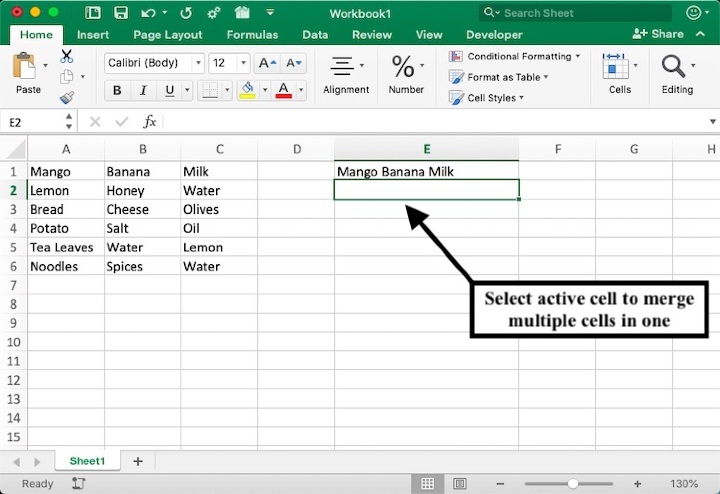The width and height of the screenshot is (720, 494).
Task: Add a new sheet with plus icon
Action: 138,461
